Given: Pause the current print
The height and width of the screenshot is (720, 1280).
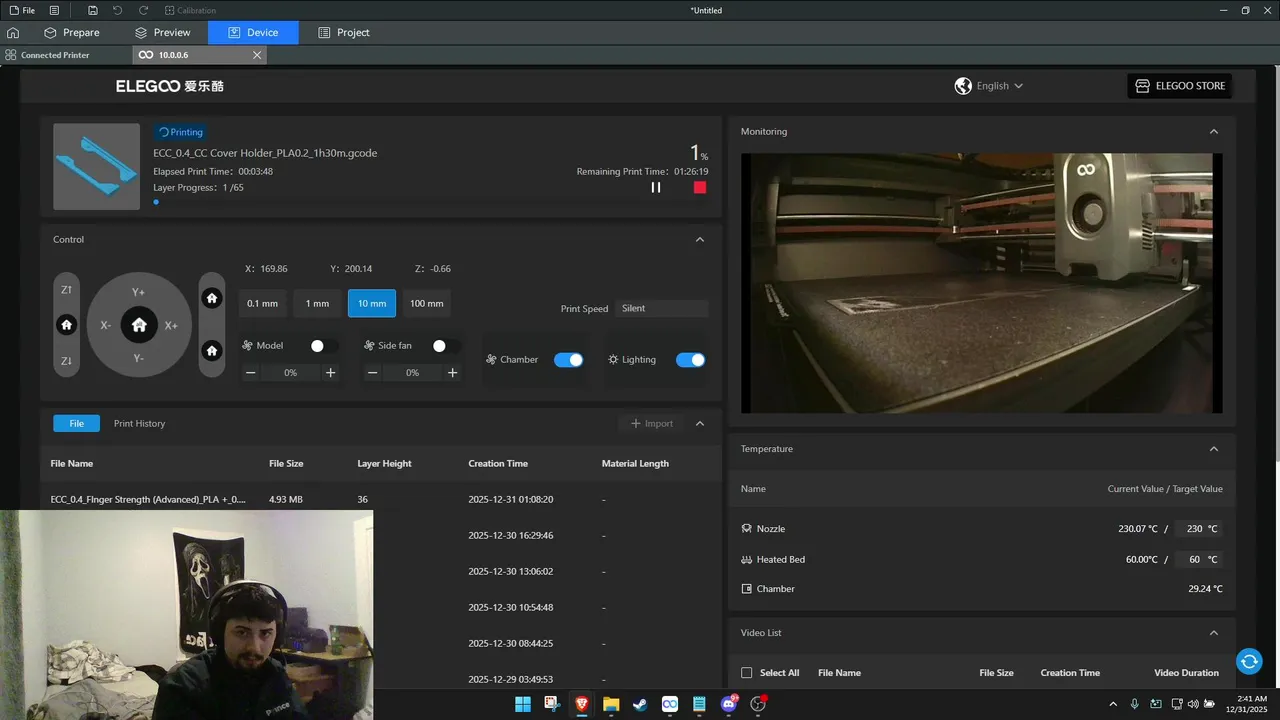Looking at the screenshot, I should 656,187.
